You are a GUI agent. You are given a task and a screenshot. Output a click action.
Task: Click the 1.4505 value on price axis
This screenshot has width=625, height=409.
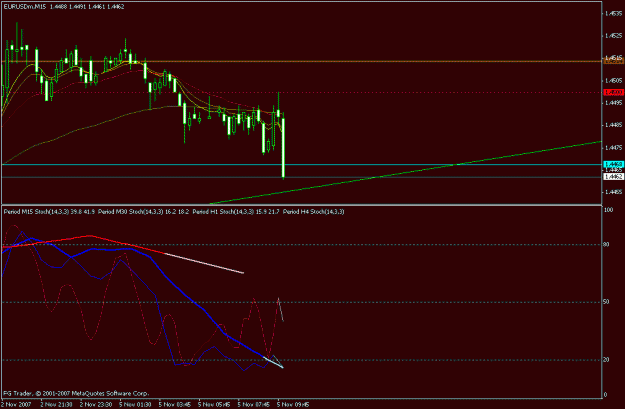click(x=613, y=81)
